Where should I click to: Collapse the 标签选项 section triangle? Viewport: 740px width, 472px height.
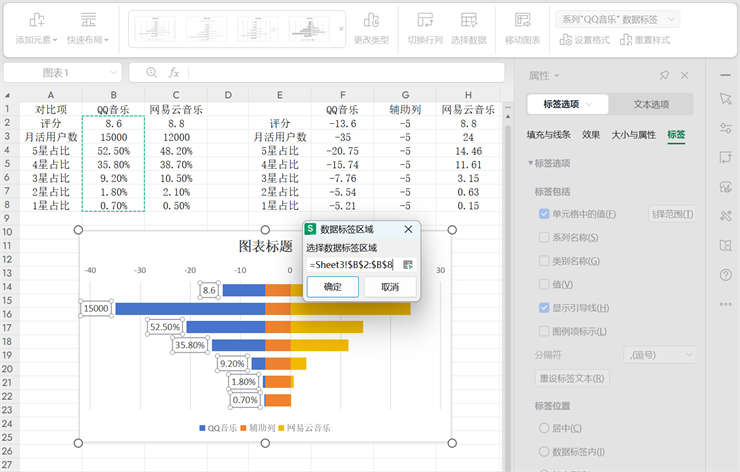[531, 163]
